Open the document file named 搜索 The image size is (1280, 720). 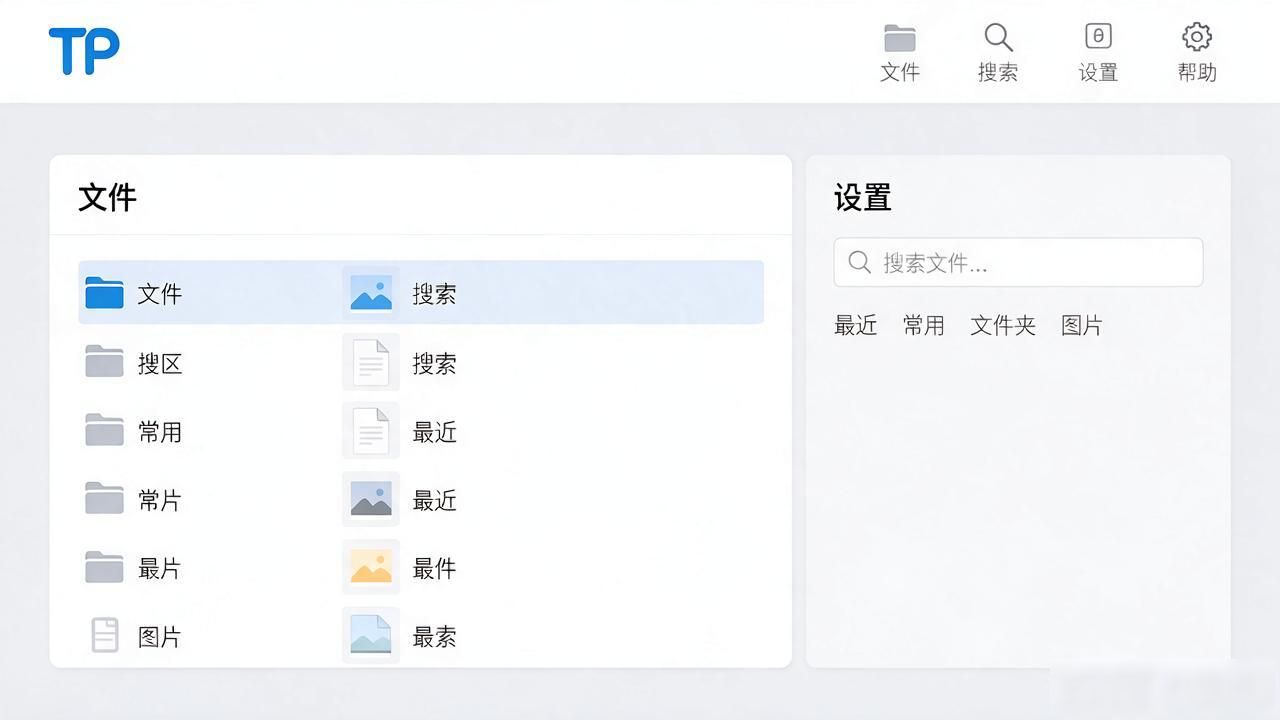[371, 362]
